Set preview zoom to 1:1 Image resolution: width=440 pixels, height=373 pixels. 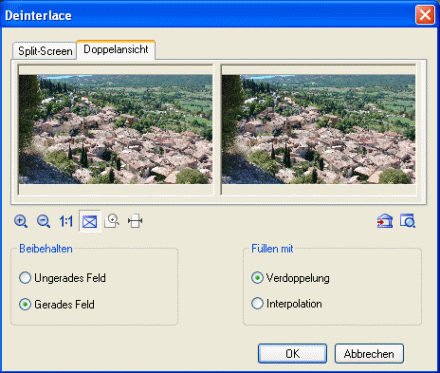(66, 221)
